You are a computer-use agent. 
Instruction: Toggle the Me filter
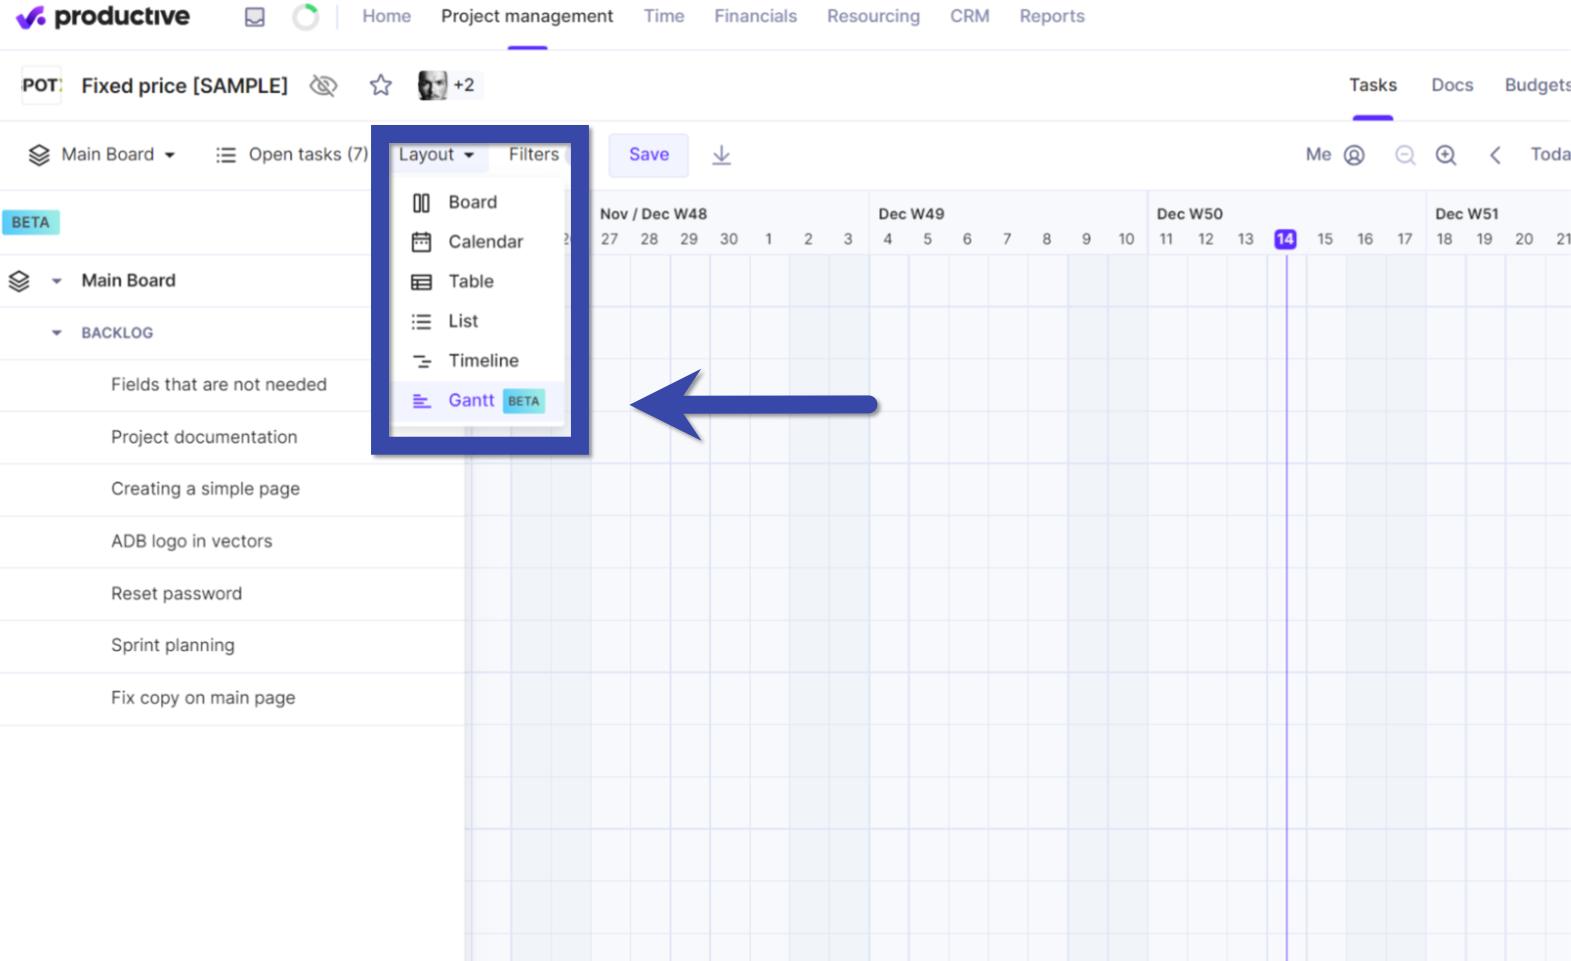point(1318,155)
